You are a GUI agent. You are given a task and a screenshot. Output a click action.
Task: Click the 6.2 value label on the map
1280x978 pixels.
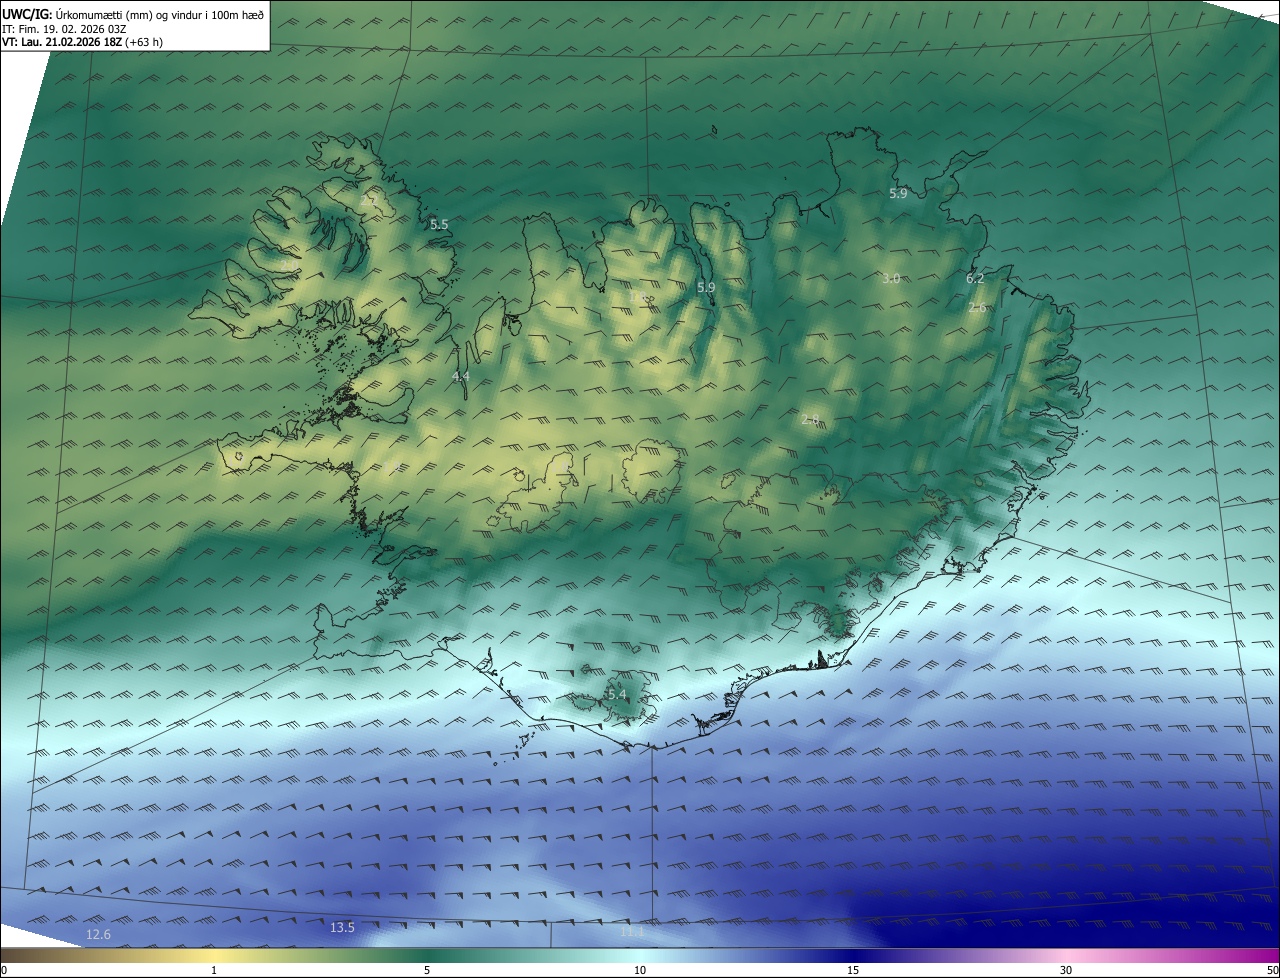[975, 278]
